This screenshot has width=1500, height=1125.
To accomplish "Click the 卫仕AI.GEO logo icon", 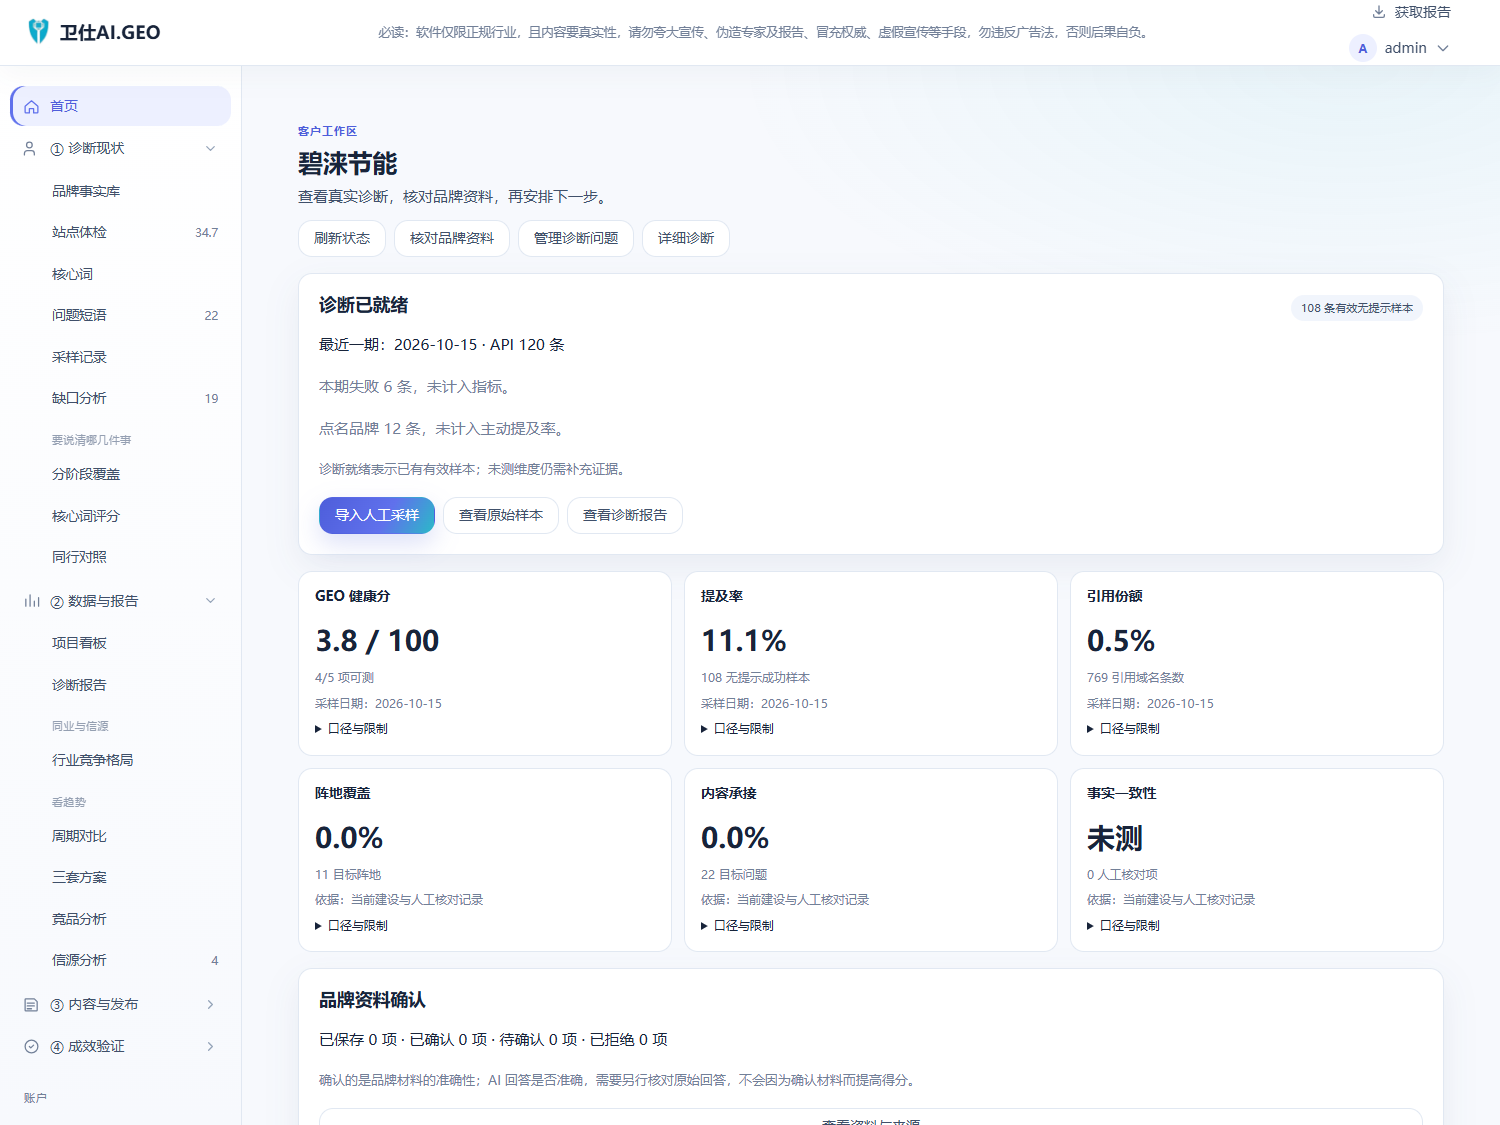I will 38,31.
